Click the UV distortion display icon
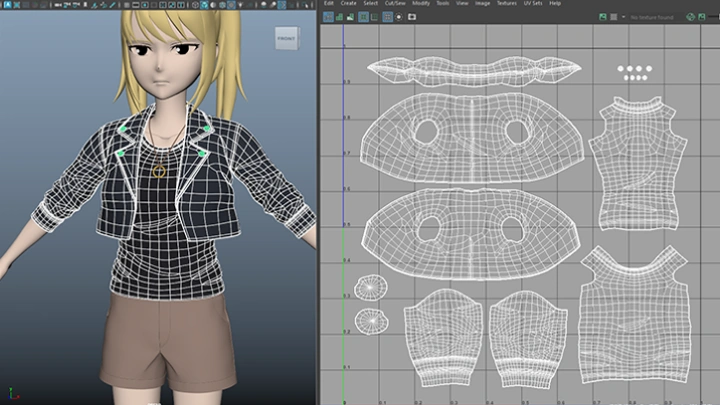Image resolution: width=720 pixels, height=405 pixels. pos(350,17)
